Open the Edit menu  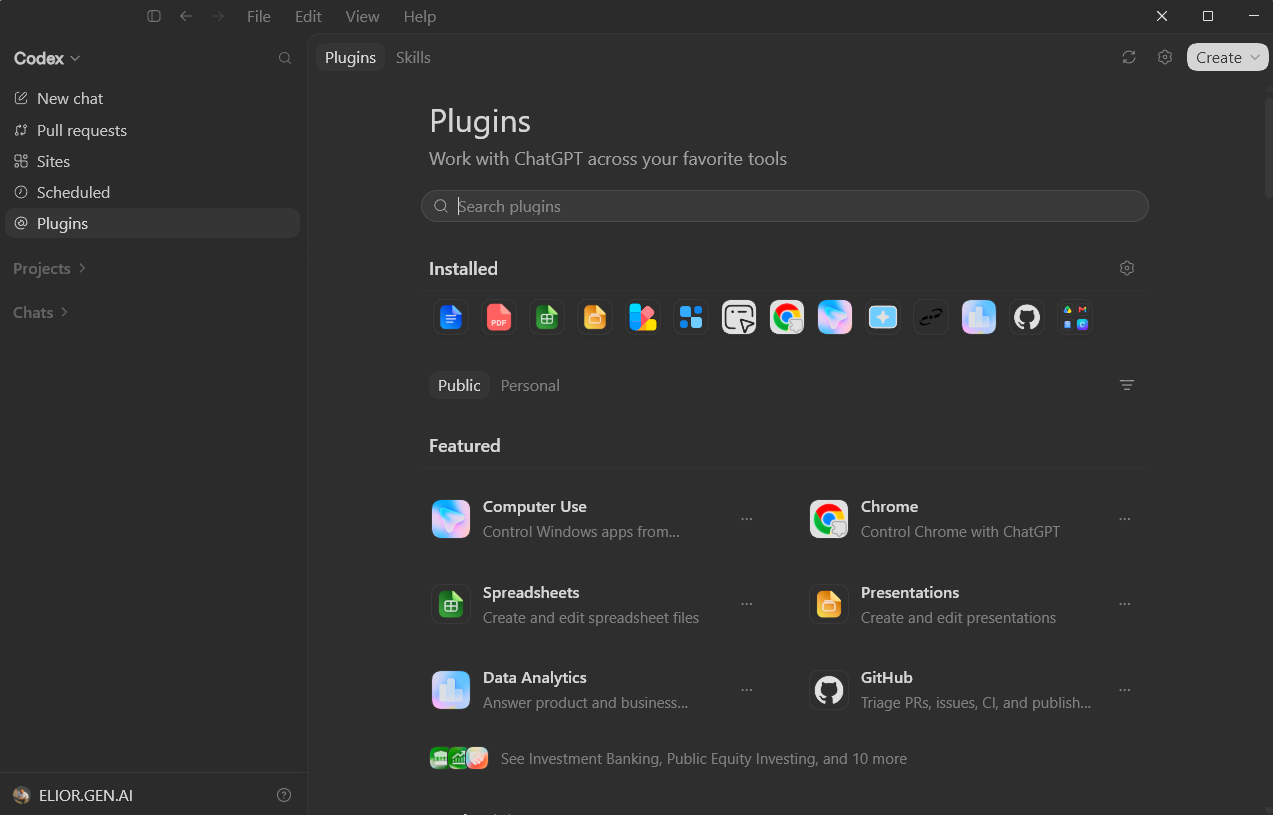(308, 16)
